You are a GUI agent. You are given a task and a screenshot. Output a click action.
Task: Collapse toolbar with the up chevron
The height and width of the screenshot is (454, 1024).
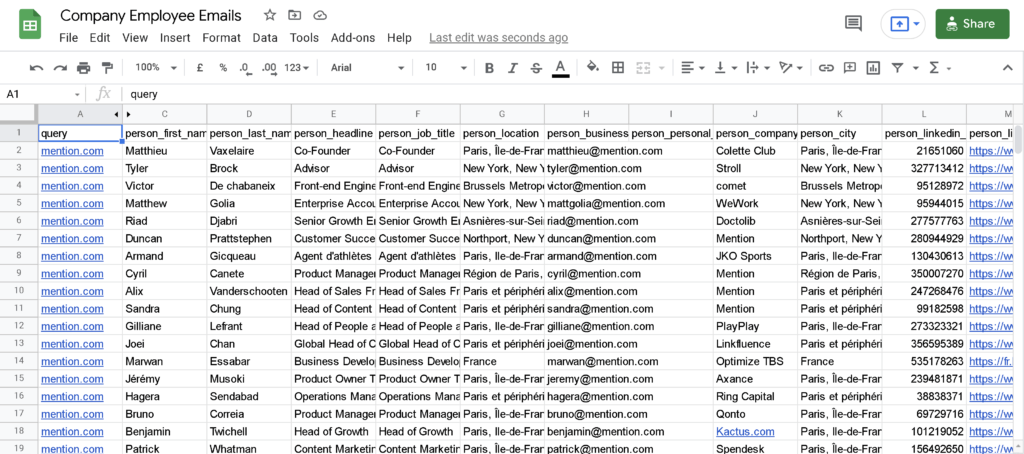[x=1006, y=68]
